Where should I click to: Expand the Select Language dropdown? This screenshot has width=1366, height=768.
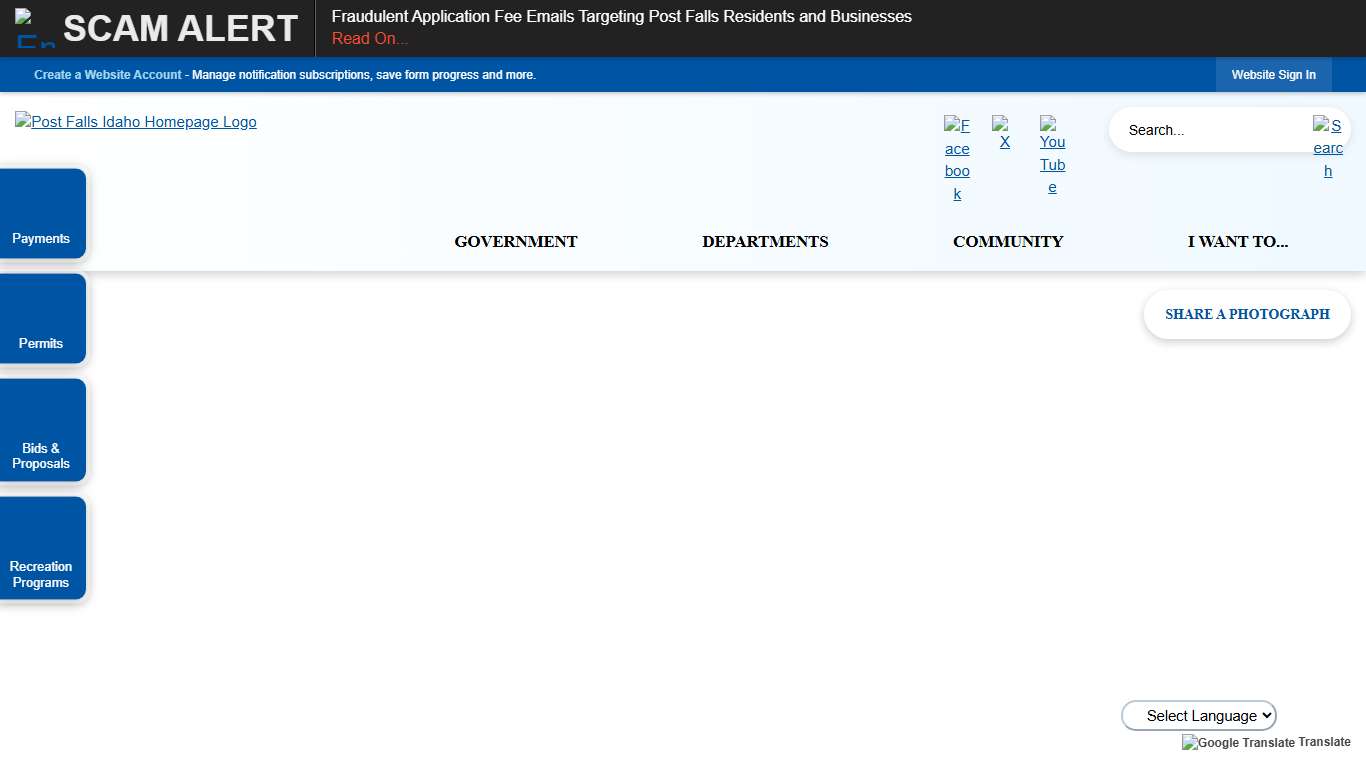pos(1199,716)
